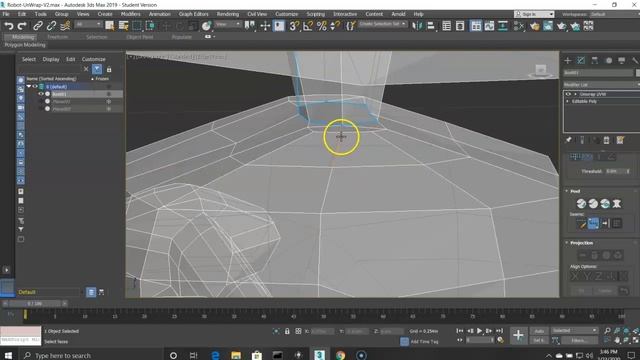
Task: Collapse the 0 (default) layer
Action: coord(29,87)
